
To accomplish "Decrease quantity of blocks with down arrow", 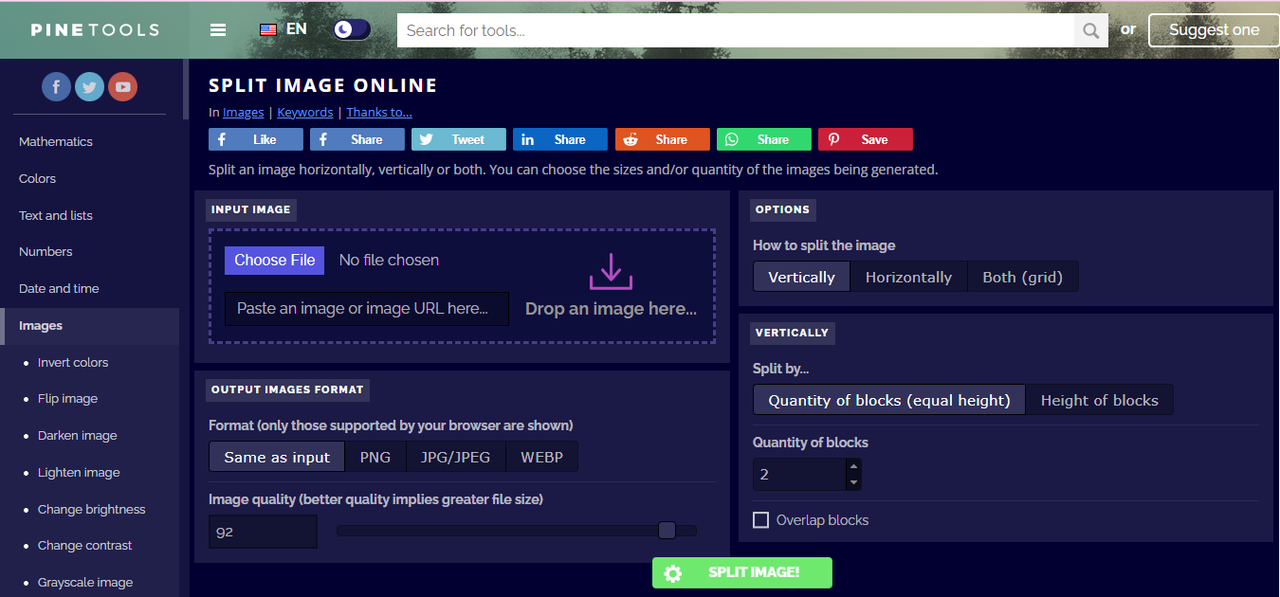I will [x=853, y=482].
